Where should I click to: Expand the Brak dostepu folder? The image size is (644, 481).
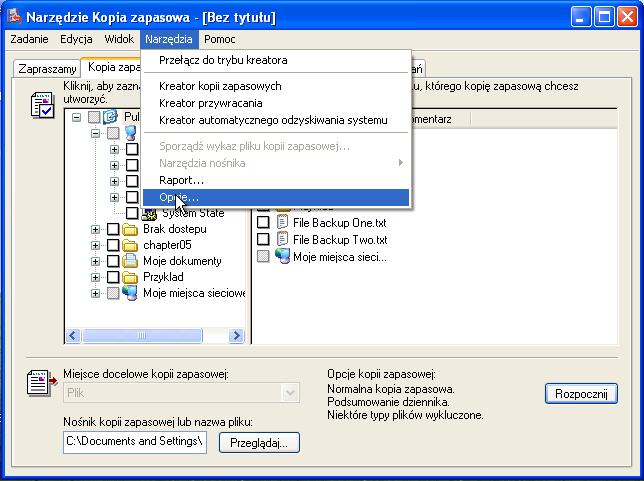[95, 229]
